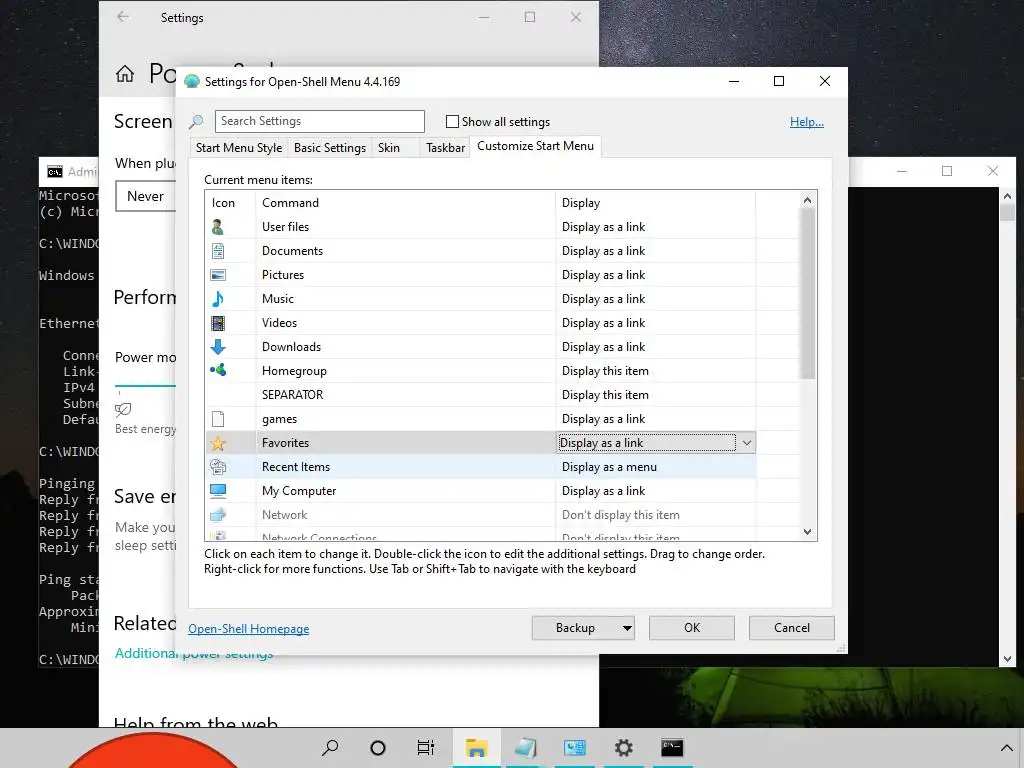Screen dimensions: 1024x768
Task: Click the Videos command name
Action: coord(280,323)
